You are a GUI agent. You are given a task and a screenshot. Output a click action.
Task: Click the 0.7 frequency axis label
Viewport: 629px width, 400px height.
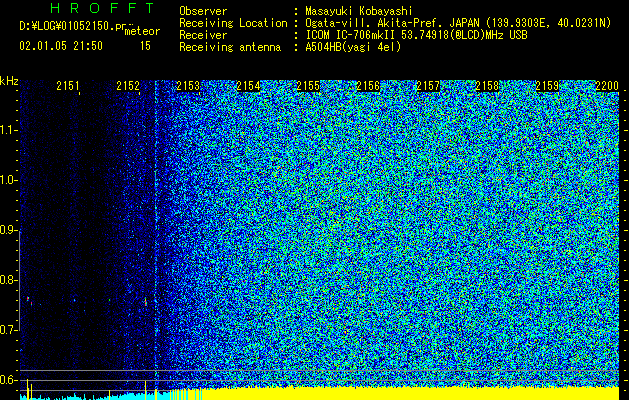click(x=8, y=330)
